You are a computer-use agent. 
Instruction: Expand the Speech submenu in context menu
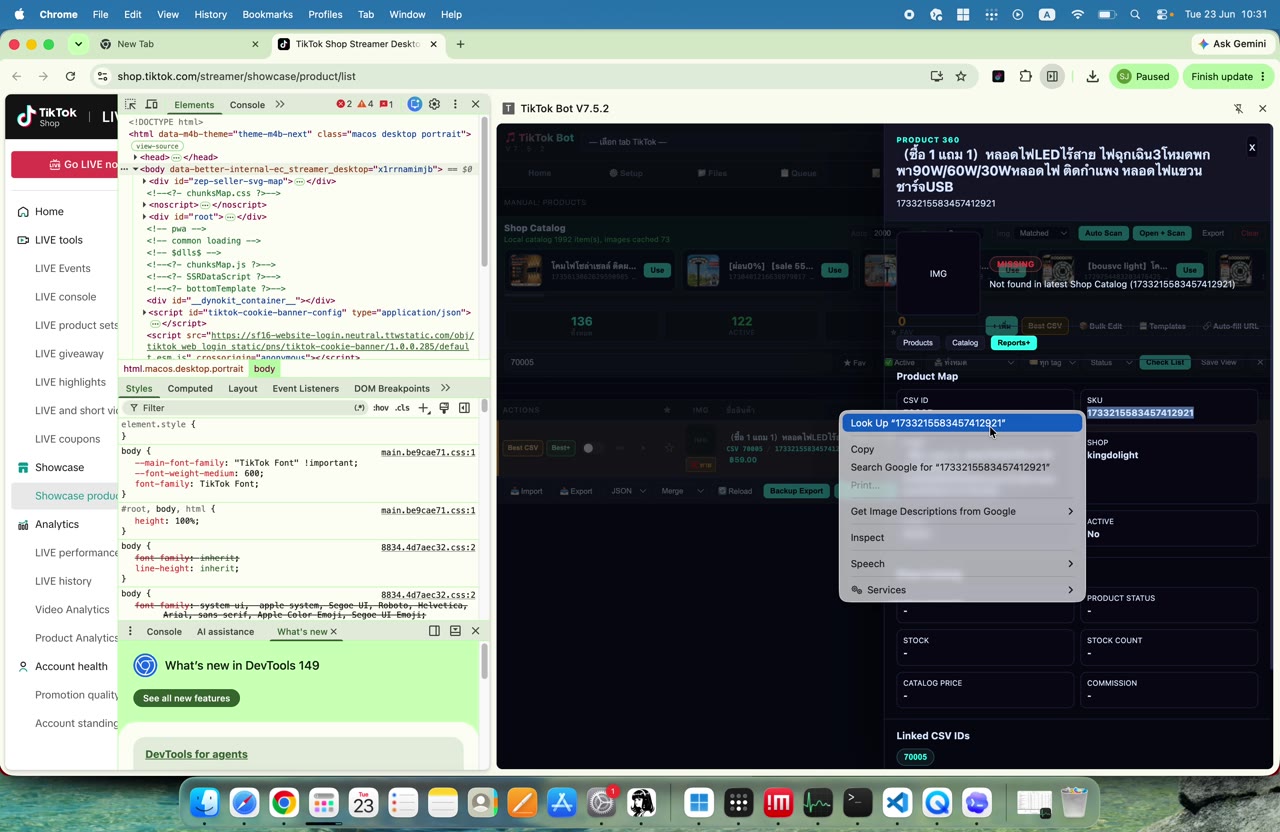point(962,564)
